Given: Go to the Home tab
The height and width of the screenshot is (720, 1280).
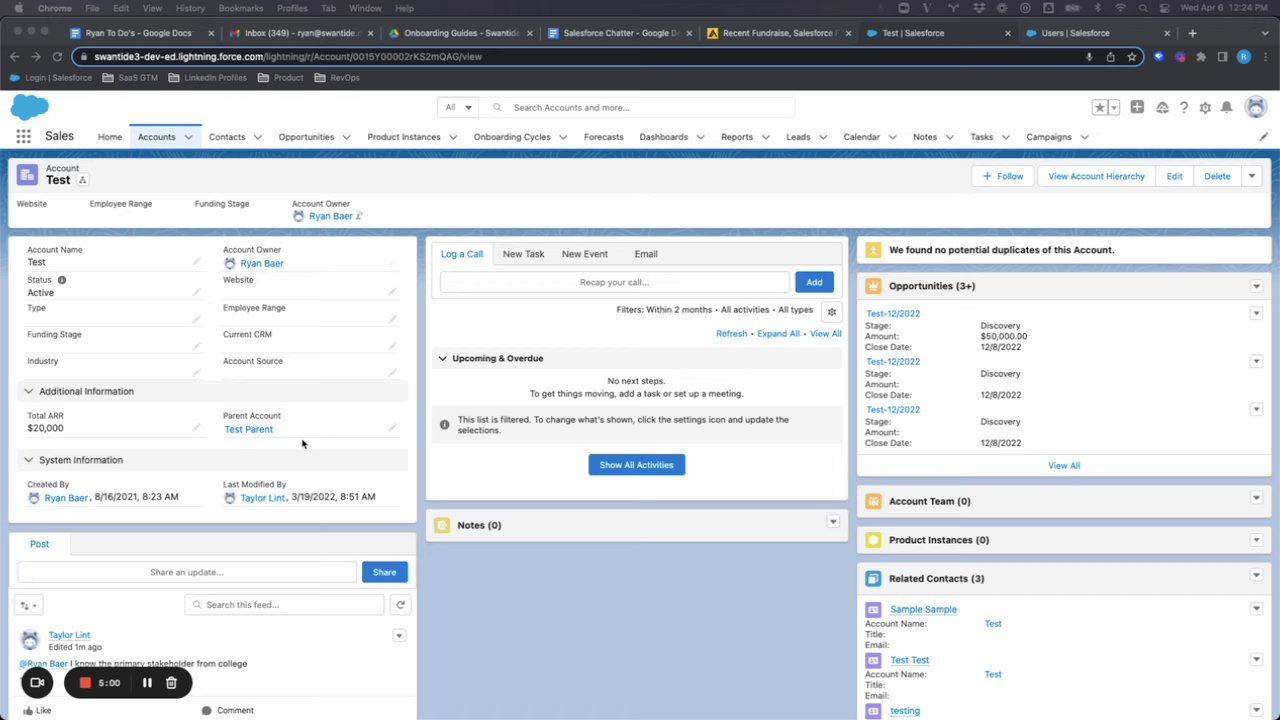Looking at the screenshot, I should (x=110, y=137).
